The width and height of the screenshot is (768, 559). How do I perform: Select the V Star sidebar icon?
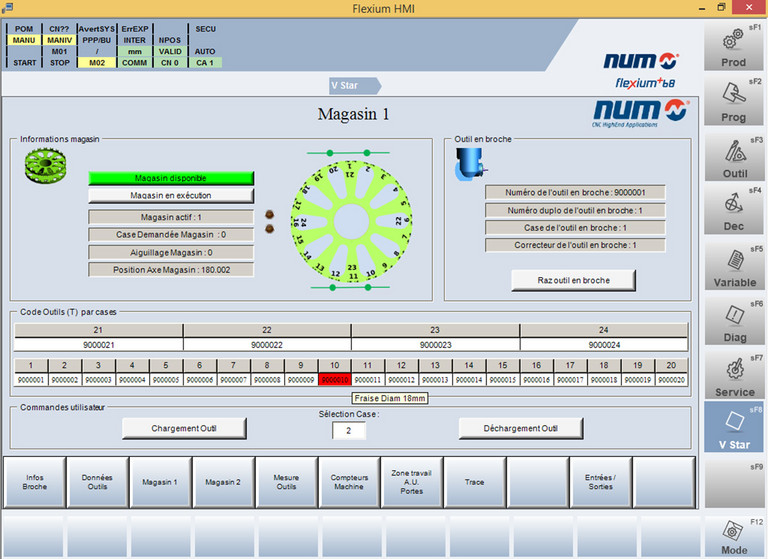734,428
